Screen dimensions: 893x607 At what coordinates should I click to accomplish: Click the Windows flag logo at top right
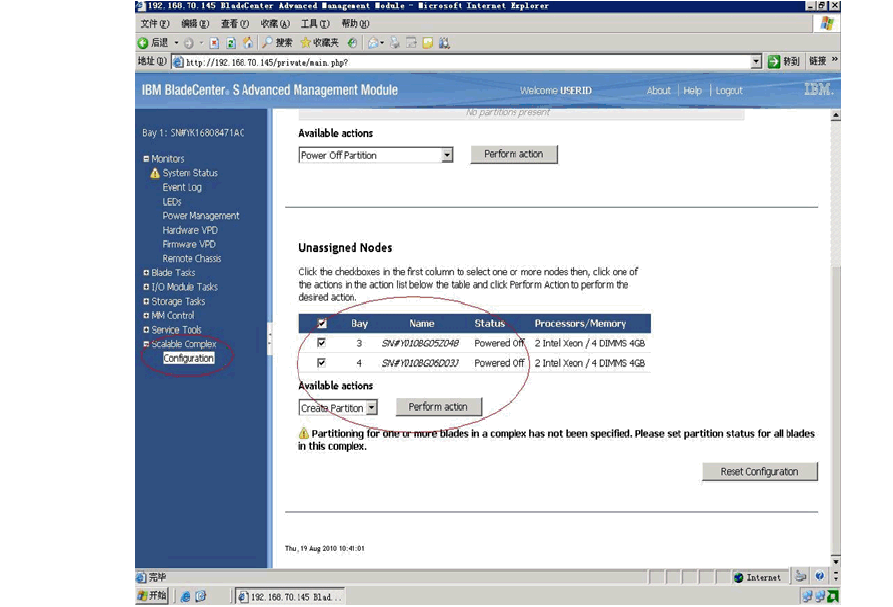(x=827, y=23)
